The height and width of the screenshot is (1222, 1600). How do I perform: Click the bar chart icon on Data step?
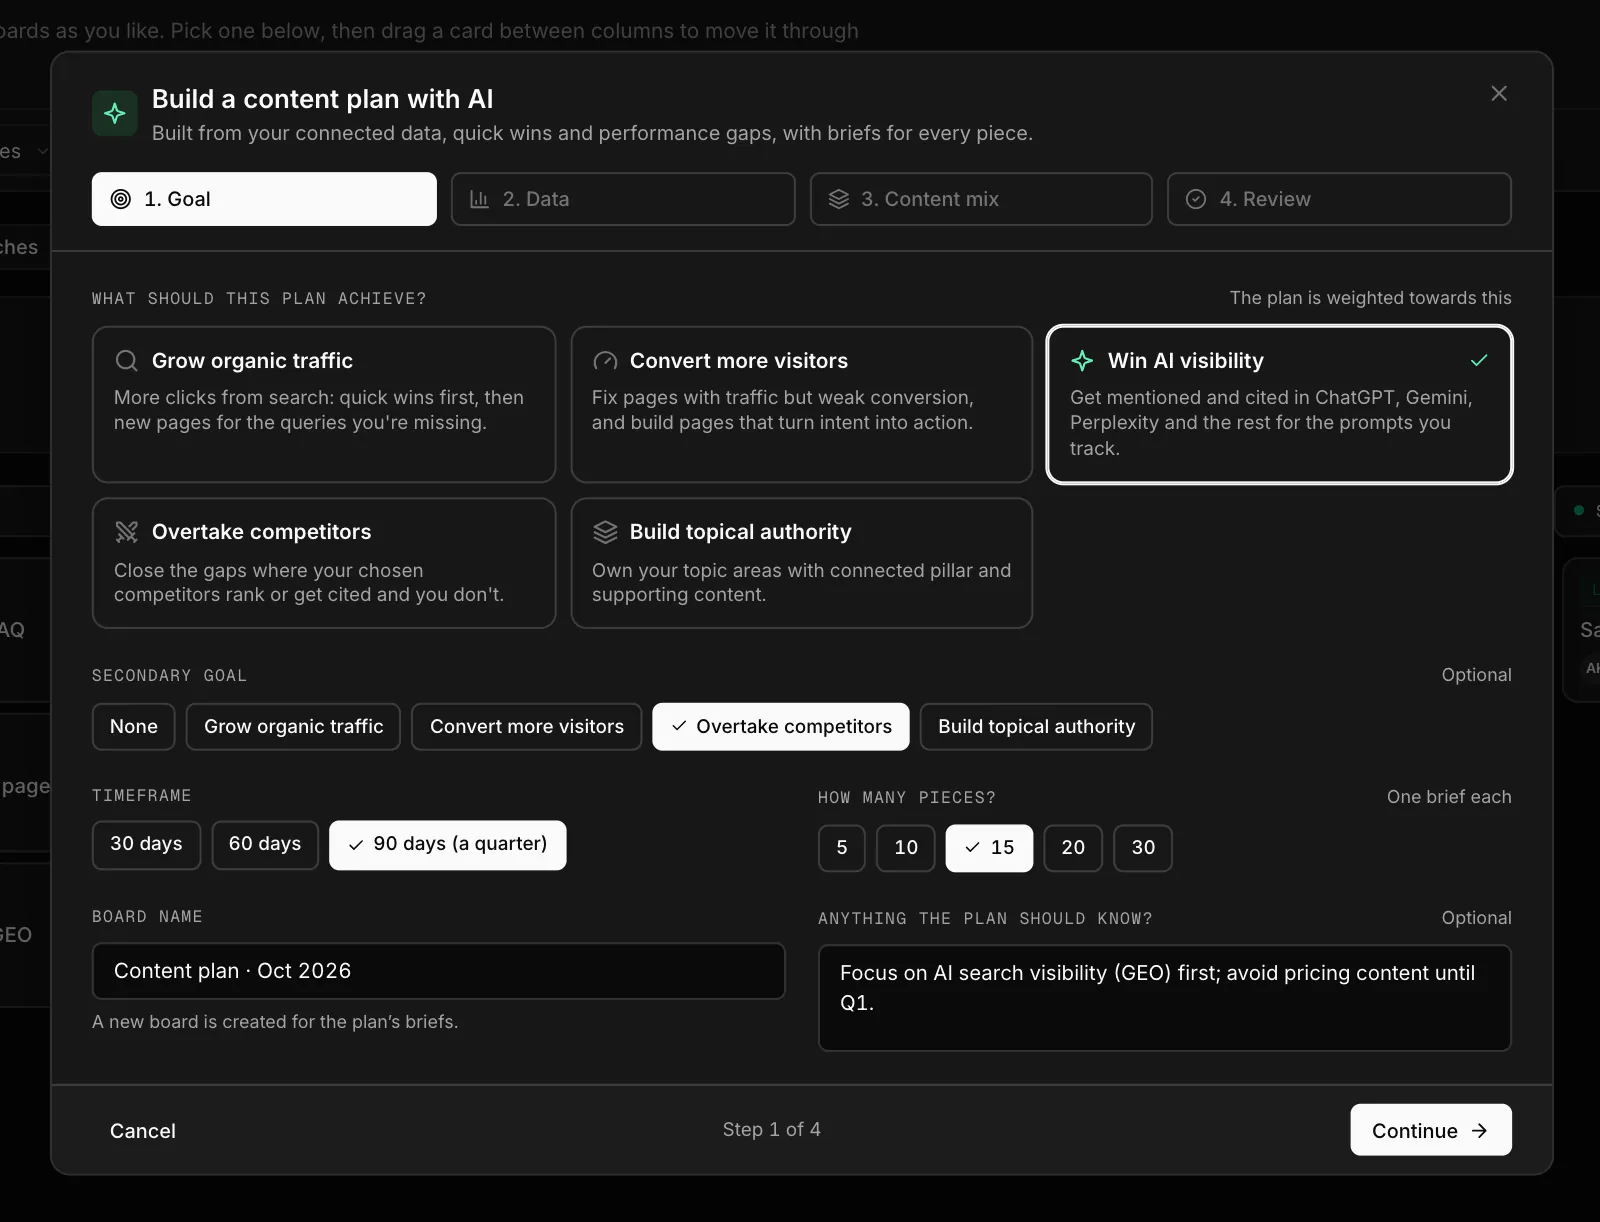[x=479, y=199]
